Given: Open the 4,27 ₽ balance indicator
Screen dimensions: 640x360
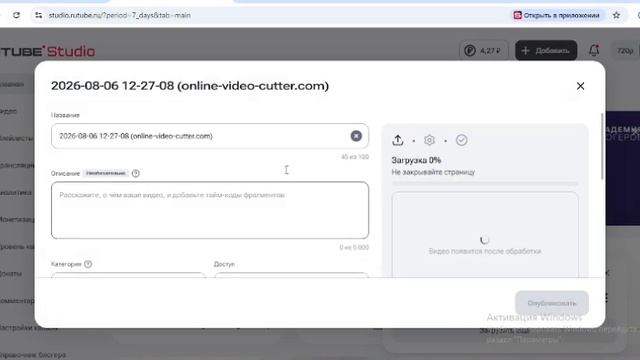Looking at the screenshot, I should [x=483, y=51].
